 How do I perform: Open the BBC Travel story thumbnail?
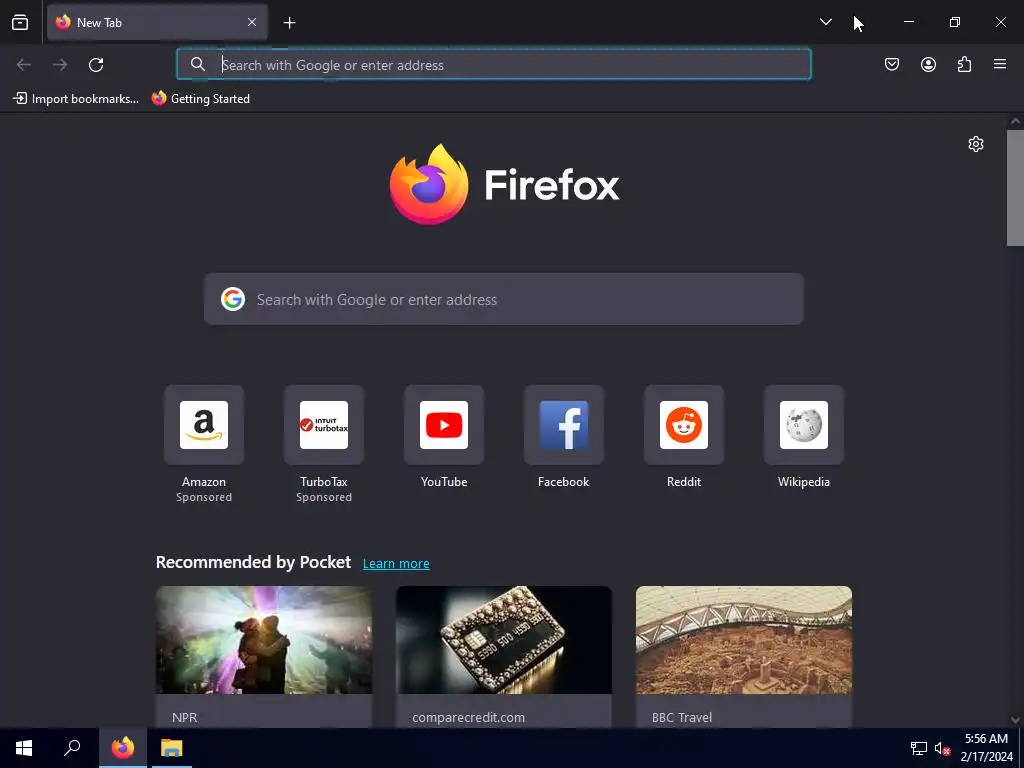coord(744,640)
